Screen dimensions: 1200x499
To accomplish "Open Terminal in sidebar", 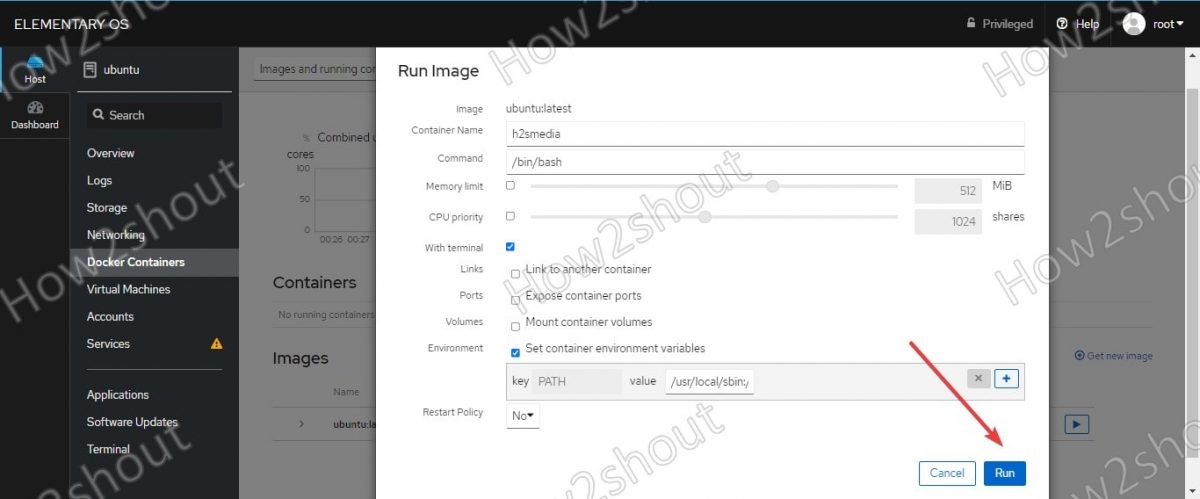I will click(108, 449).
